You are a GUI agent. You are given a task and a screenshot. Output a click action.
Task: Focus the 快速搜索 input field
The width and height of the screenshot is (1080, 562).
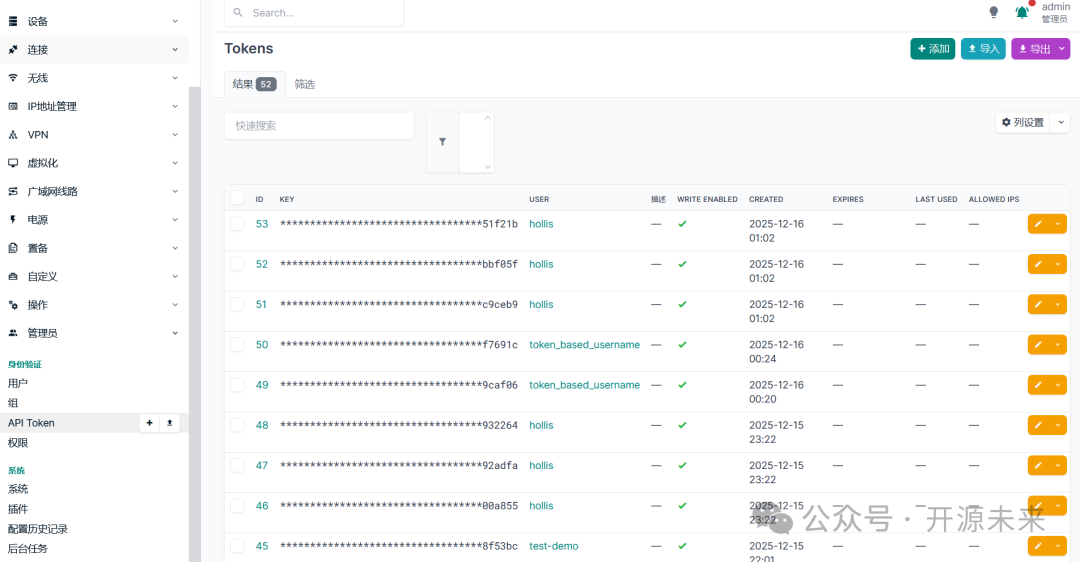[319, 126]
